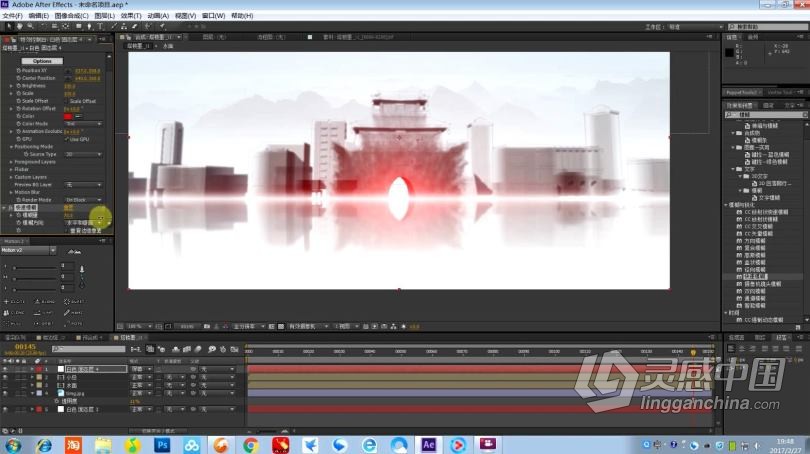Click the 切换开关/模式 button below layers
The image size is (810, 454).
point(158,431)
